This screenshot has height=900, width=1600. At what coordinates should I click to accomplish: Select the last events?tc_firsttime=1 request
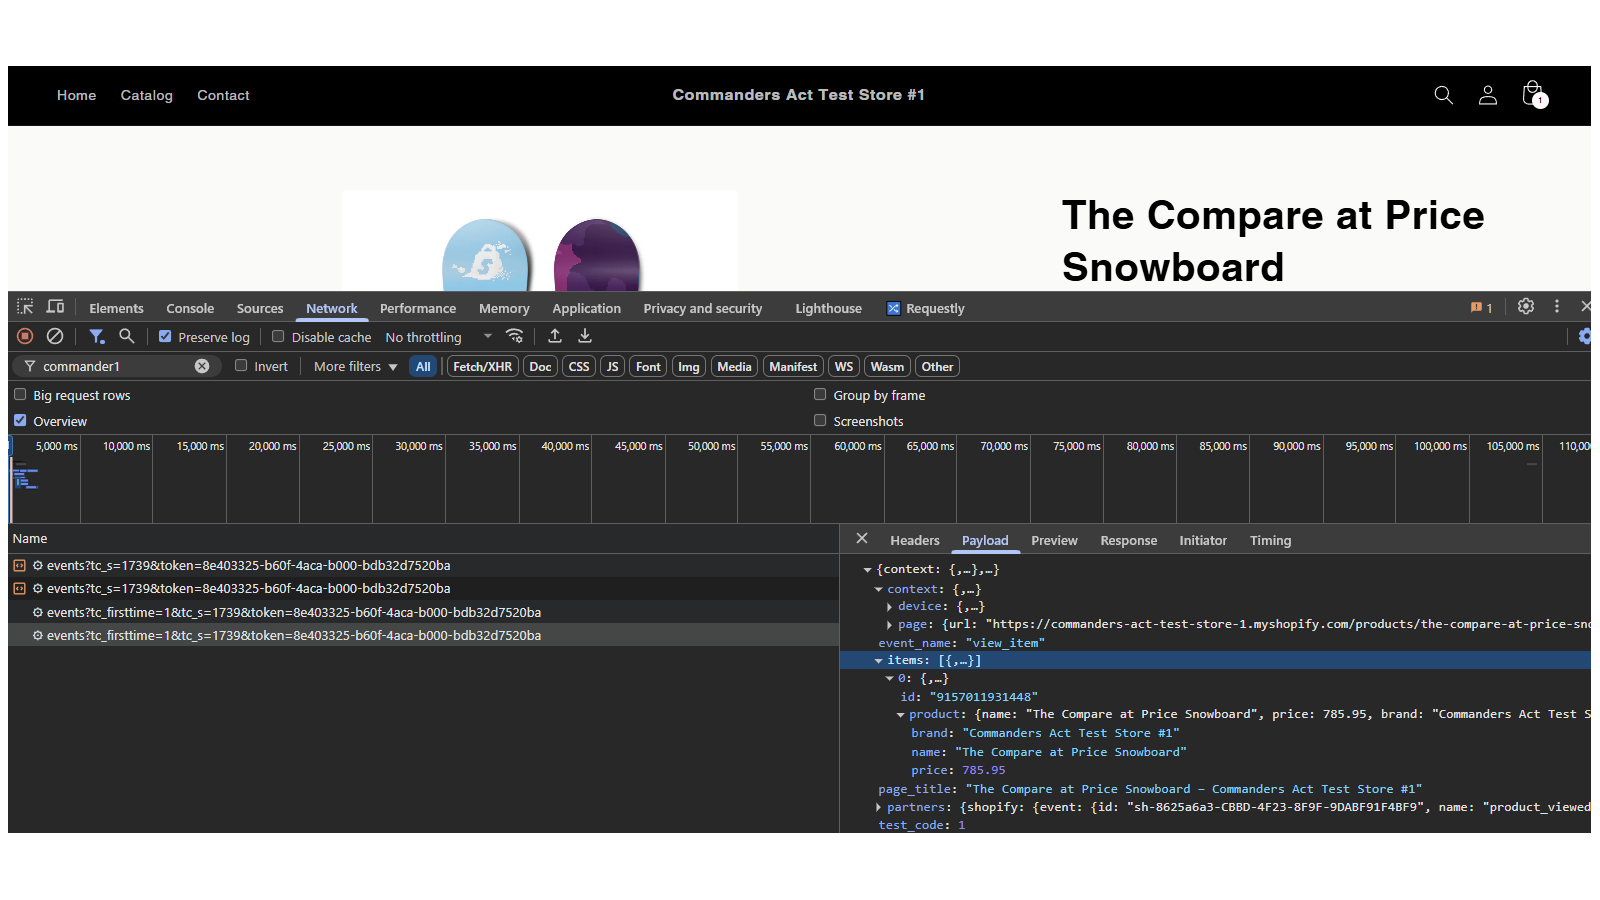423,635
